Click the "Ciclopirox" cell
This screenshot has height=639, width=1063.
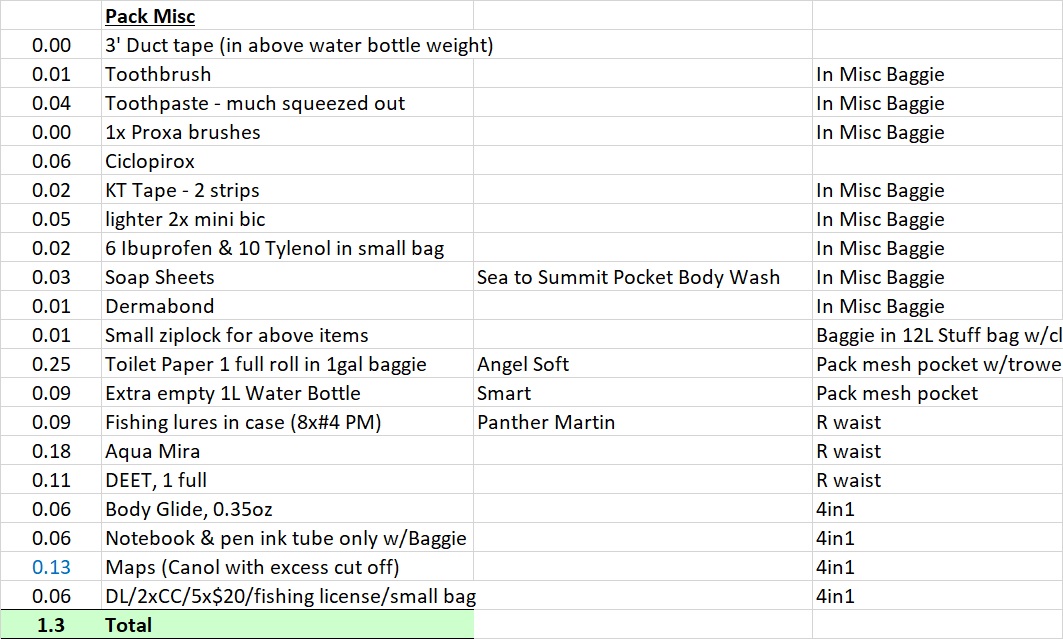pyautogui.click(x=150, y=161)
